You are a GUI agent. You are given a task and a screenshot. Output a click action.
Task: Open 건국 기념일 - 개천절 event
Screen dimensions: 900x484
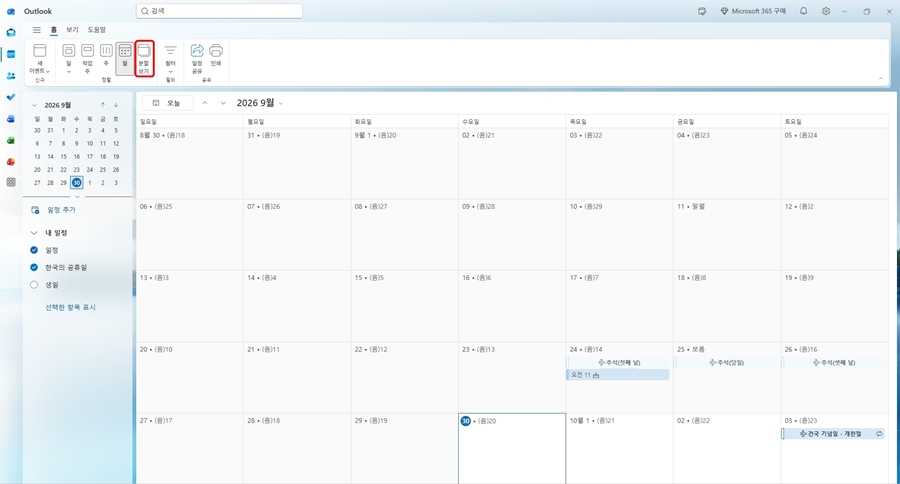click(833, 434)
